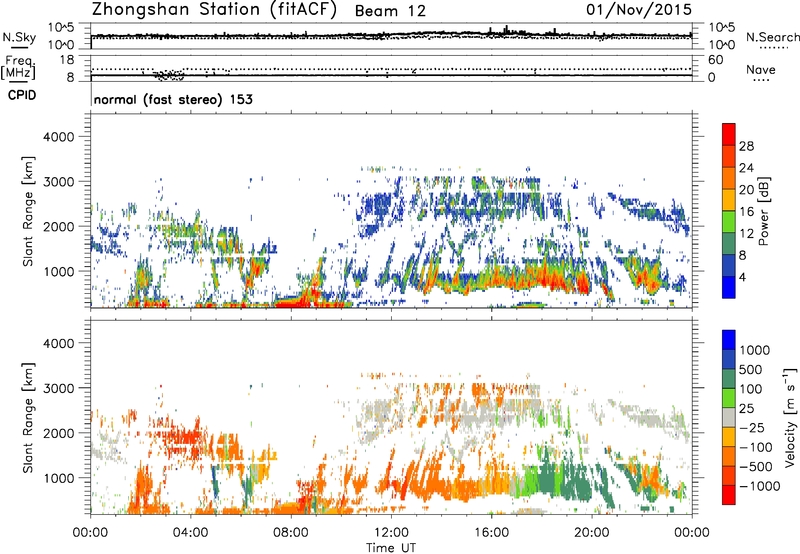Click the 'Nave' legend label
This screenshot has width=800, height=554.
(x=761, y=69)
